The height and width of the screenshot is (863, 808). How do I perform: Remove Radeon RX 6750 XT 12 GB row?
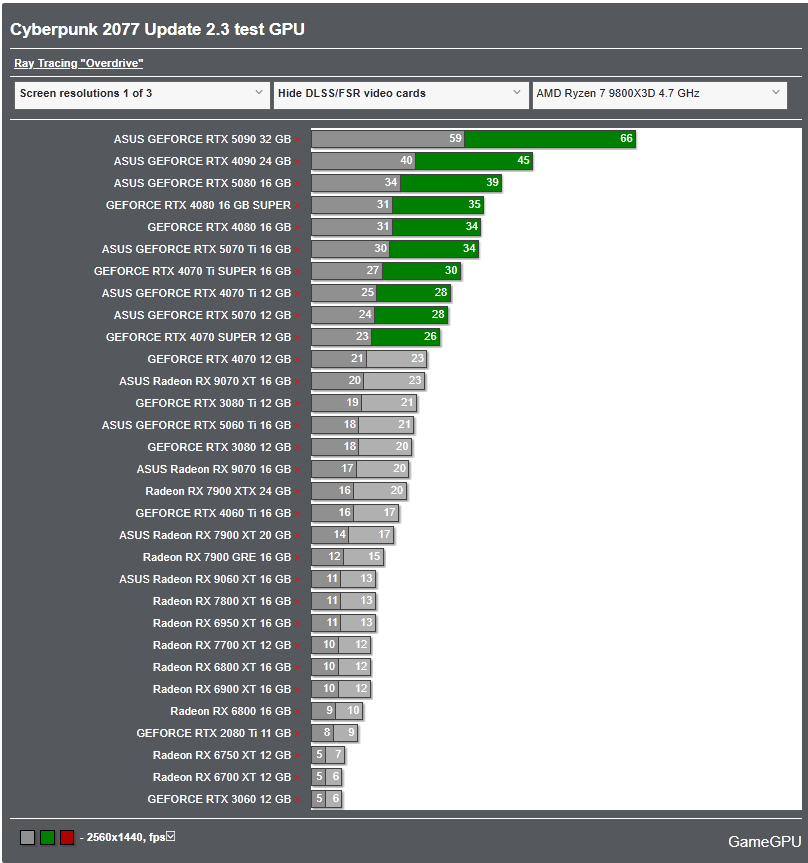tap(298, 756)
